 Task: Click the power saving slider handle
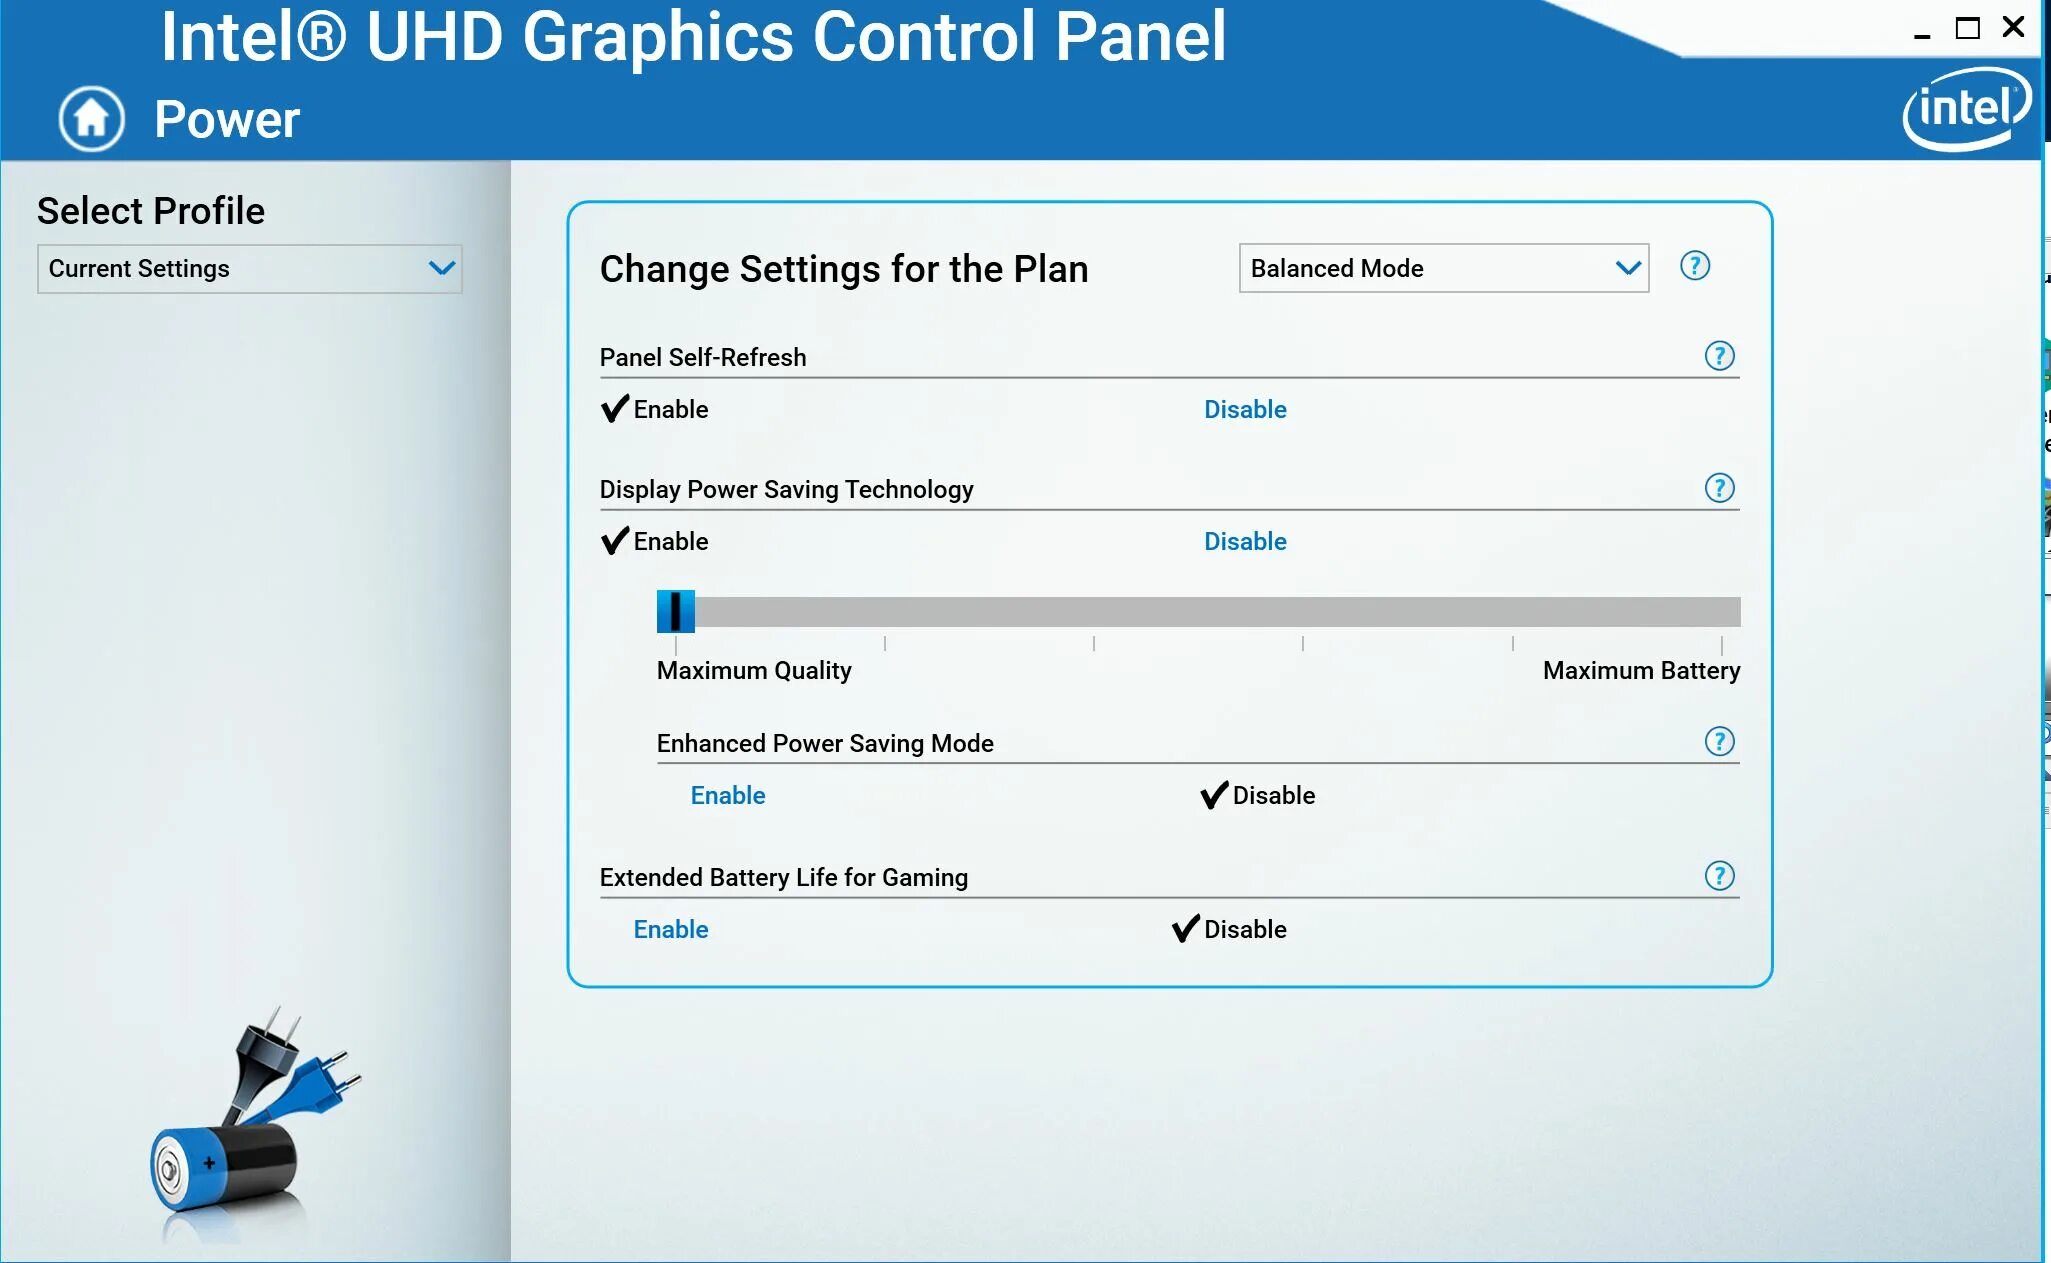coord(675,611)
